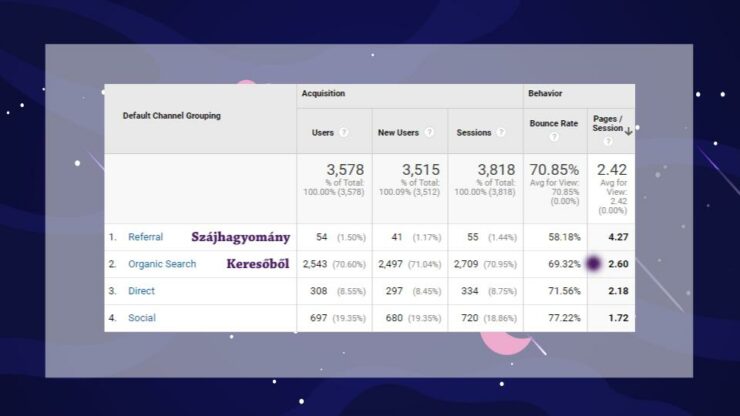The image size is (740, 416).
Task: Open the Bounce Rate help icon
Action: pos(554,136)
